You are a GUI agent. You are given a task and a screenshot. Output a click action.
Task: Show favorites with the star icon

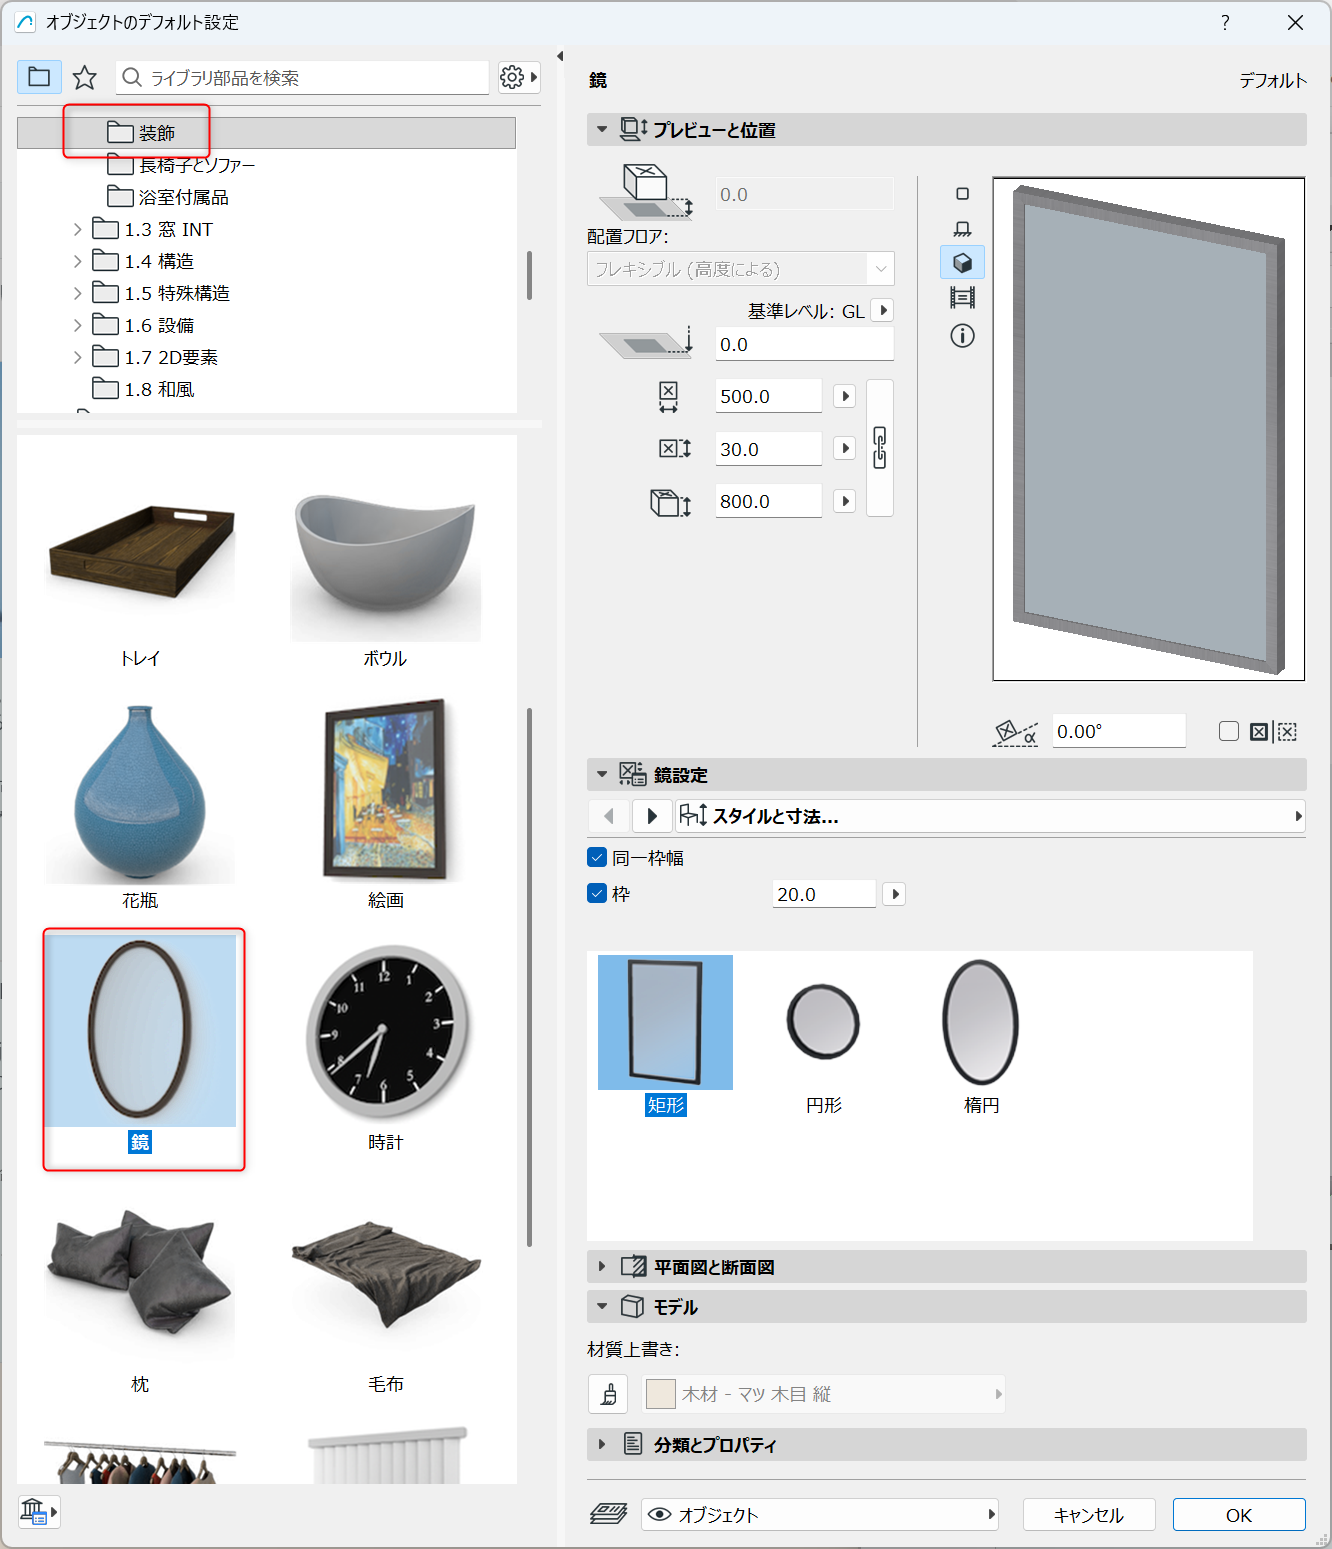pos(85,77)
